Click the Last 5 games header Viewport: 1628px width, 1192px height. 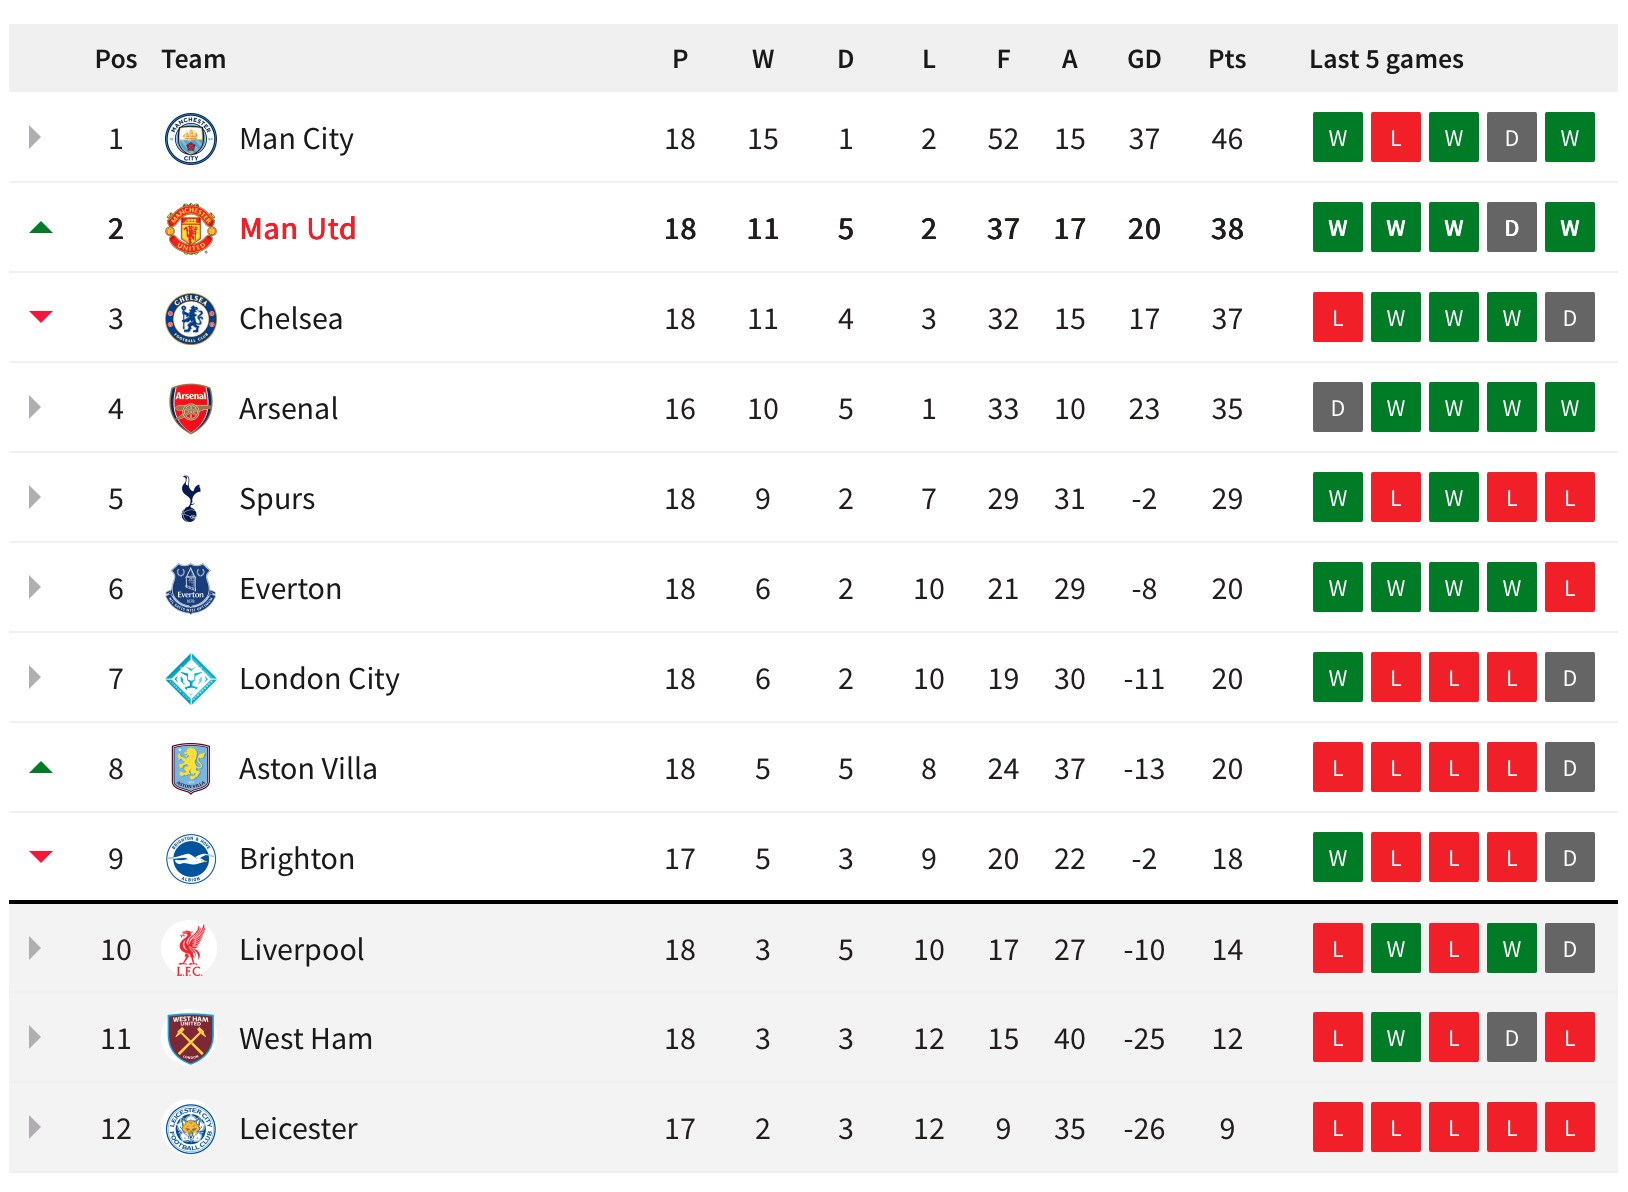1386,59
